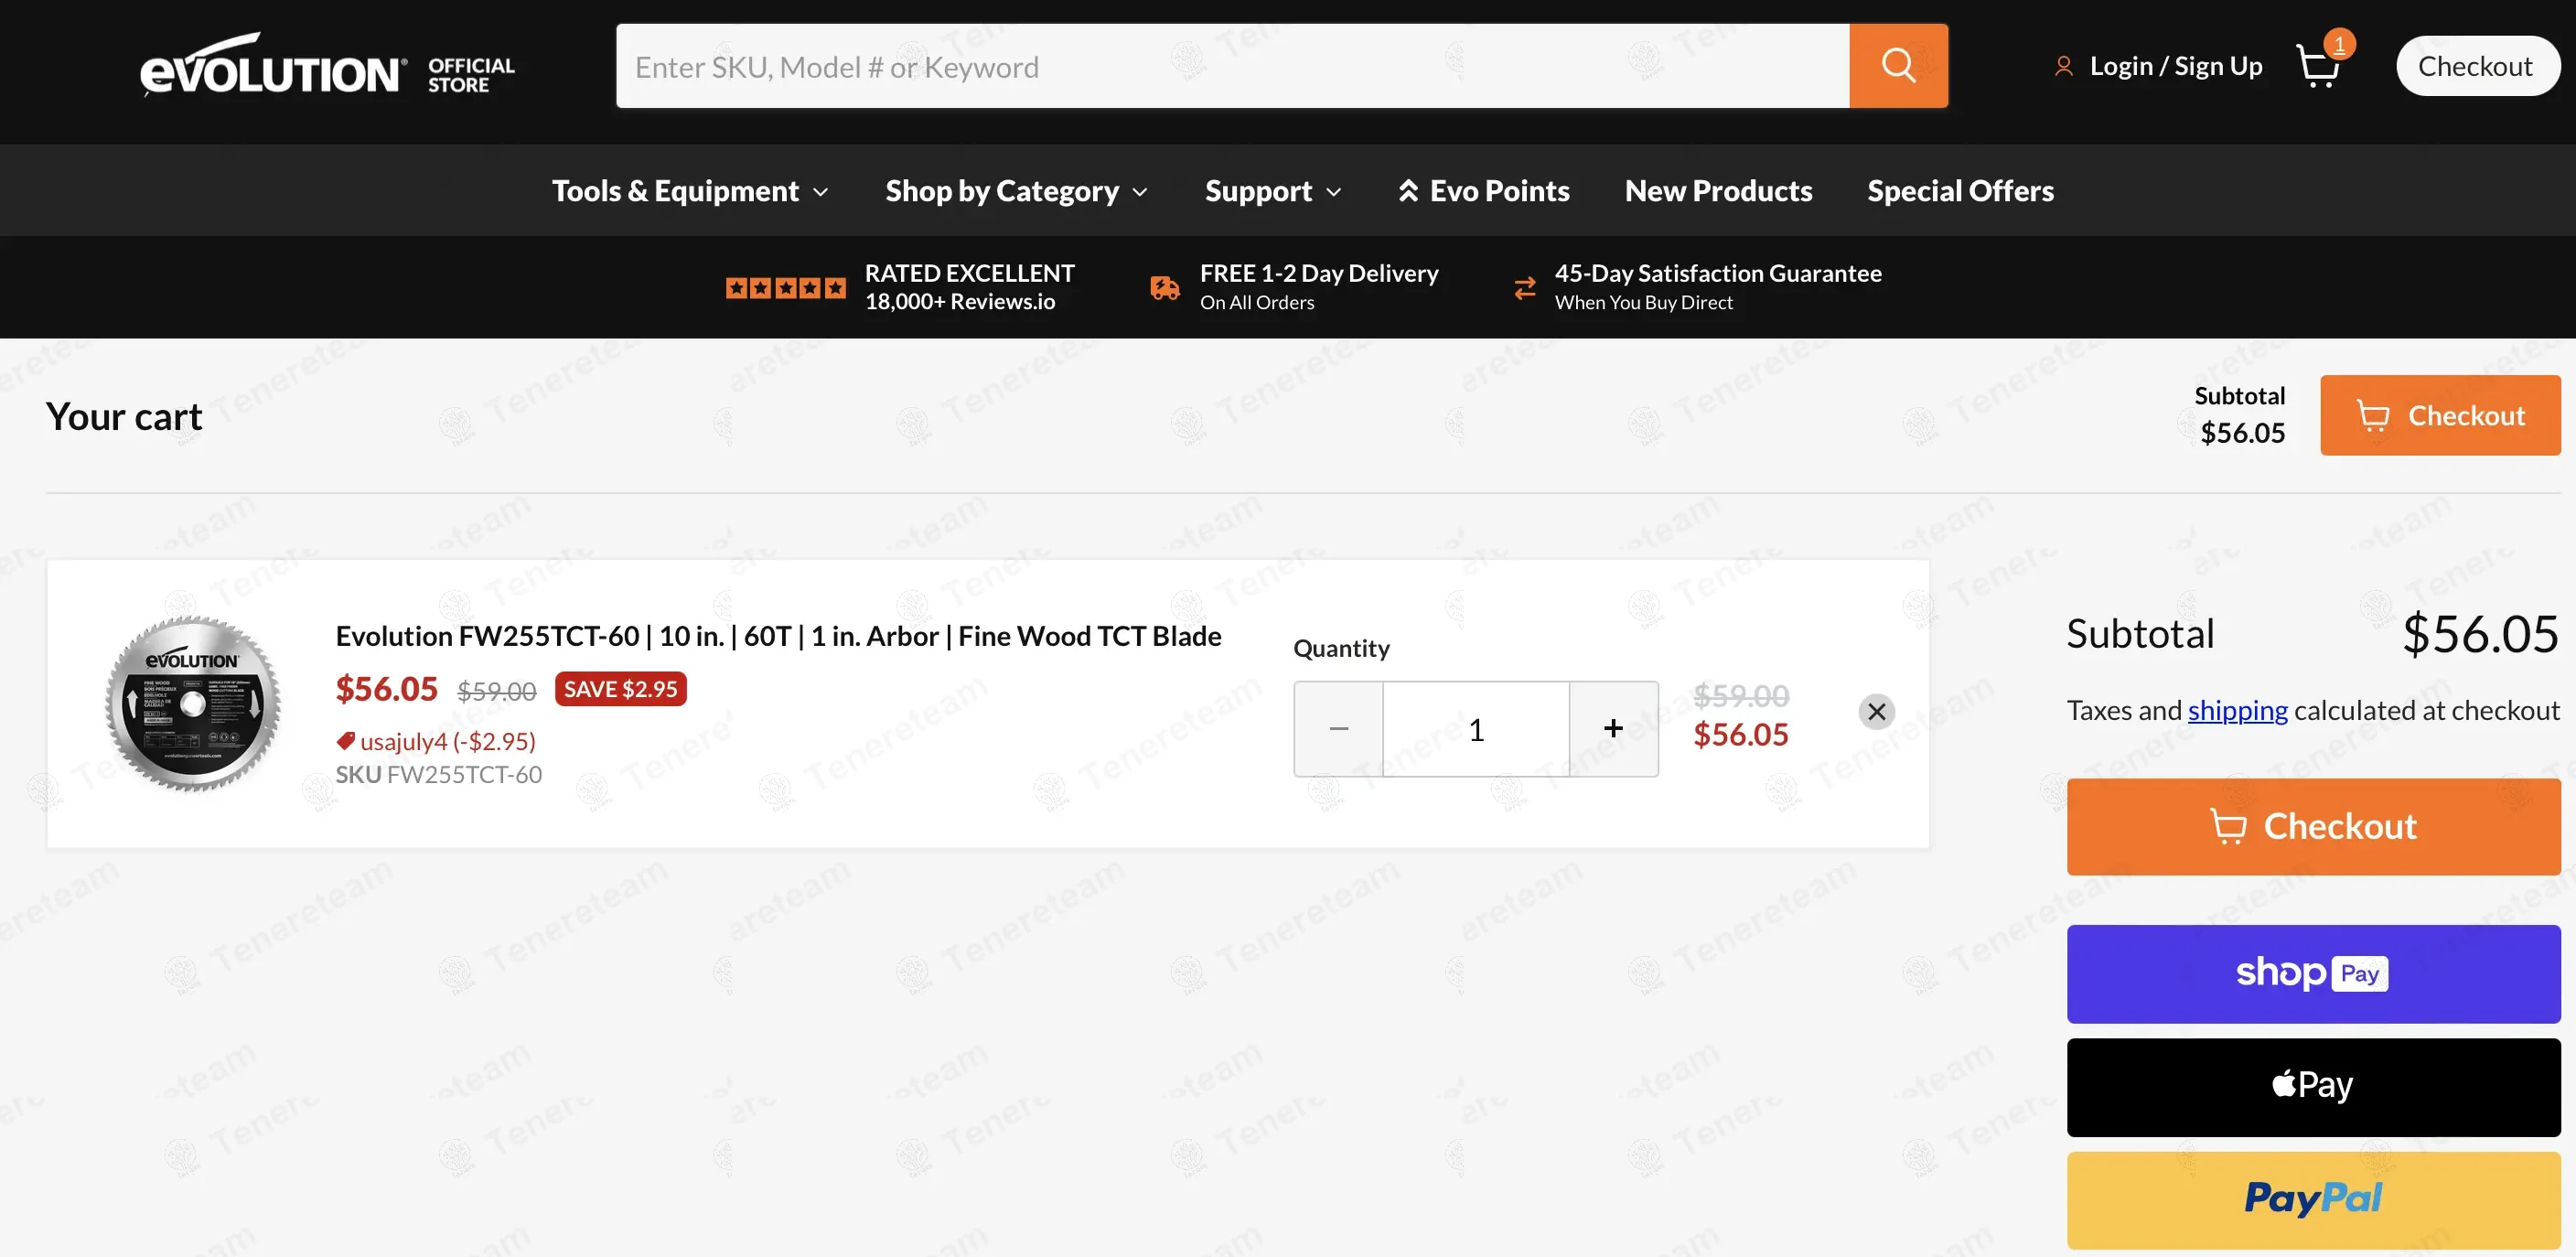Click the user icon beside Login

[2063, 66]
